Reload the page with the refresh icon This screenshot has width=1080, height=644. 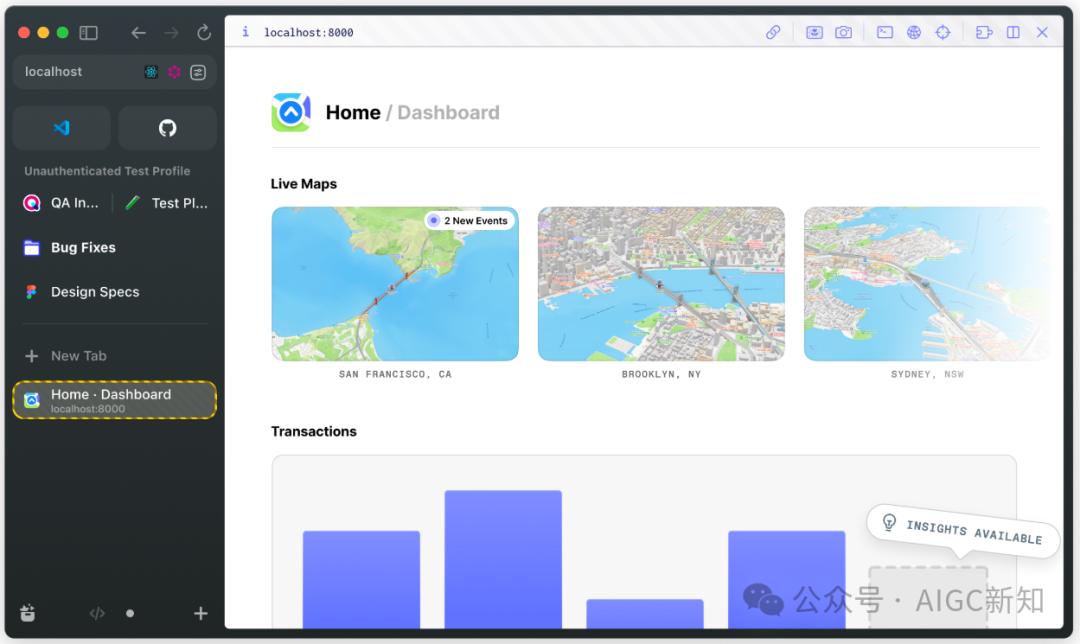coord(204,32)
